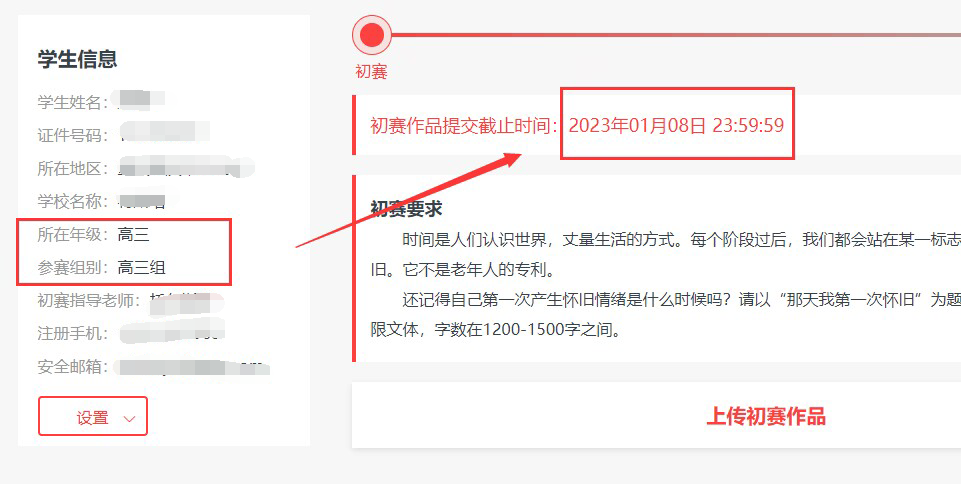Screen dimensions: 961x484
Task: Click the stage progress line after 初赛
Action: (676, 35)
